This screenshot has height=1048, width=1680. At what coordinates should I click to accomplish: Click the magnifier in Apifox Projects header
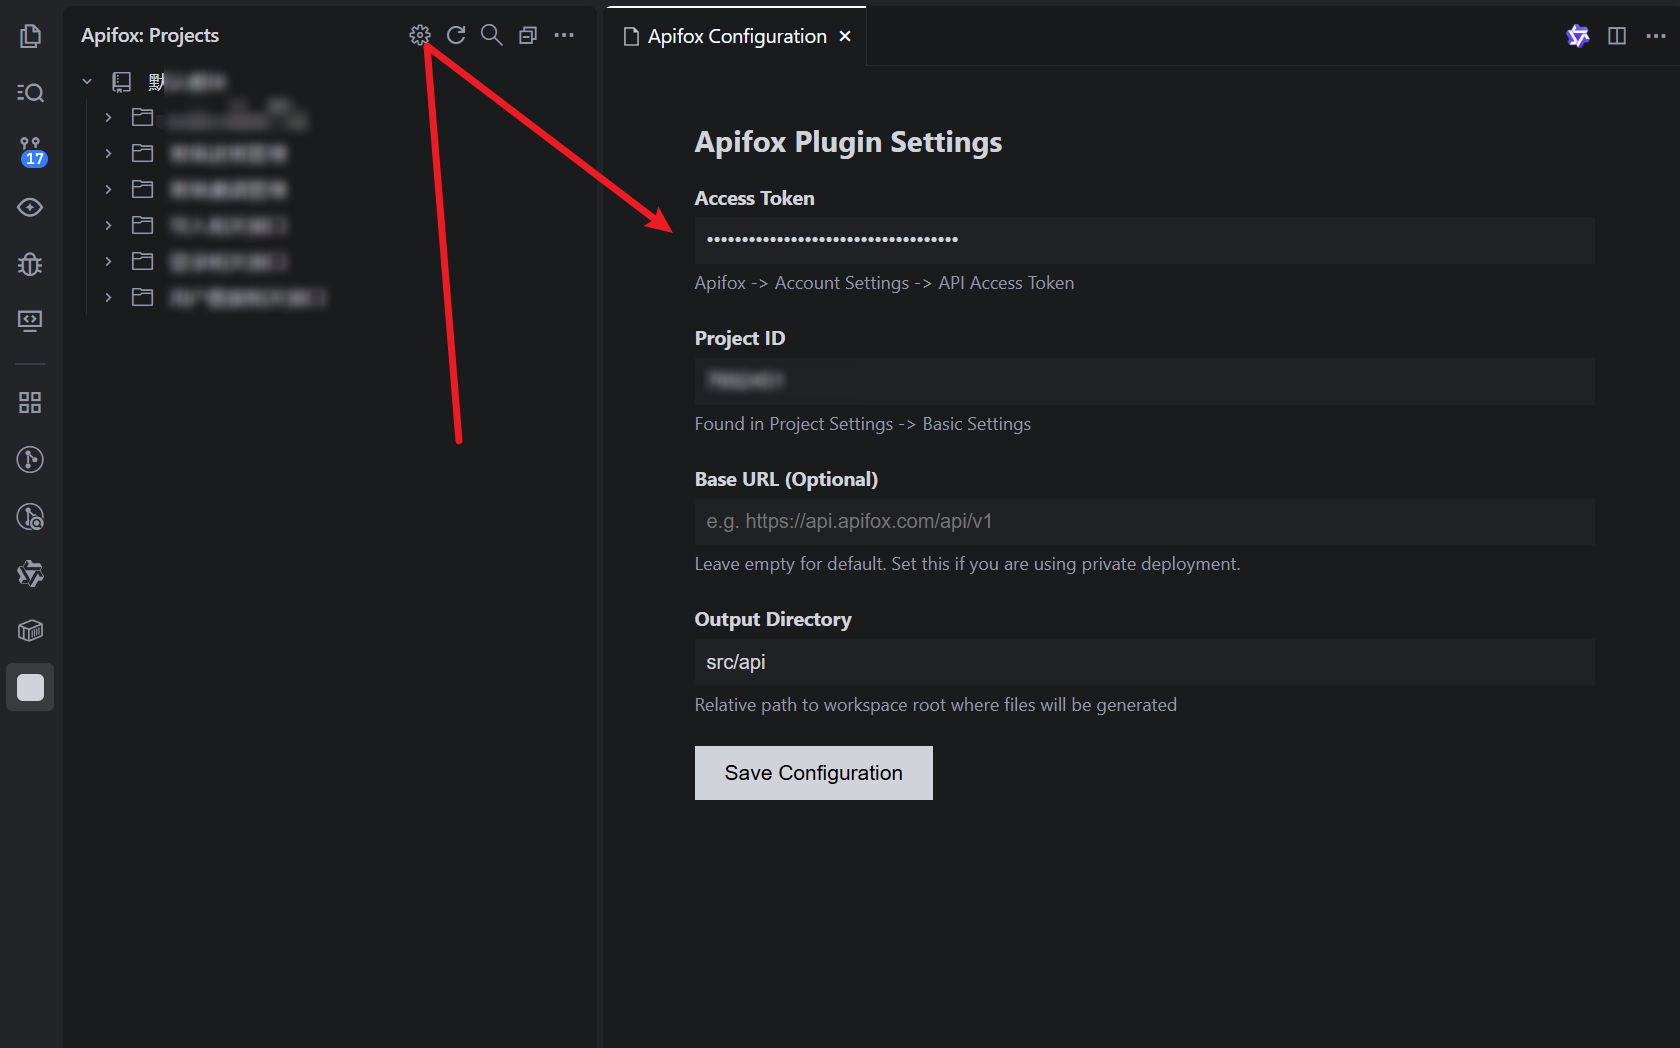pyautogui.click(x=491, y=35)
